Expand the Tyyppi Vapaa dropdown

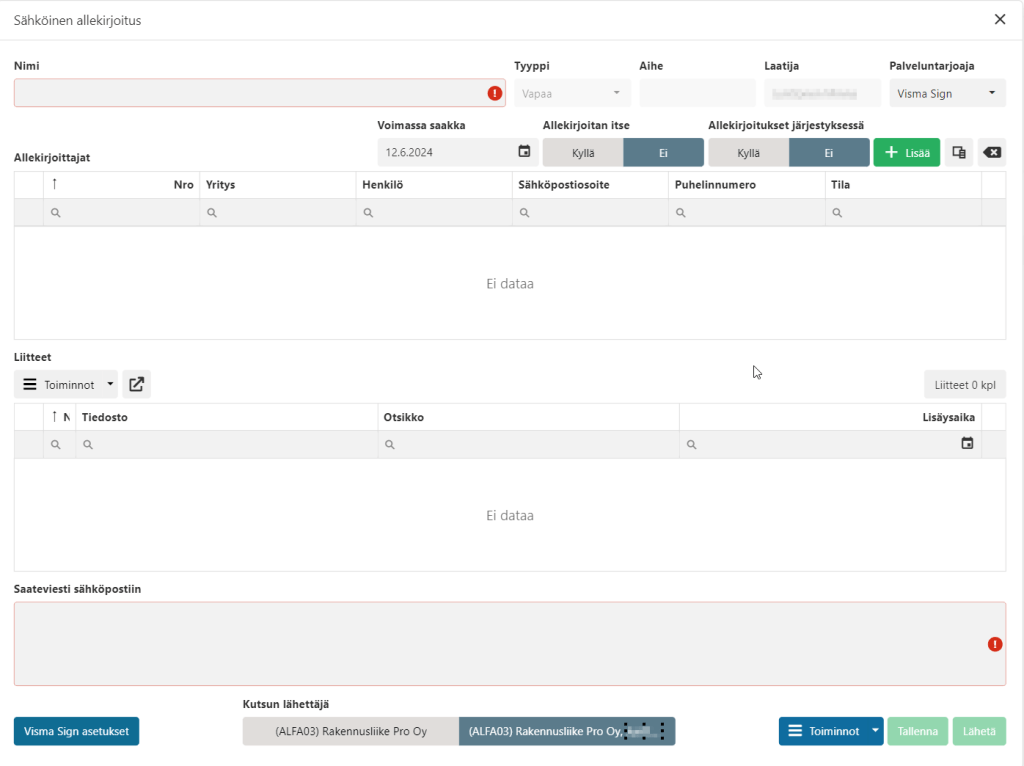pos(572,93)
